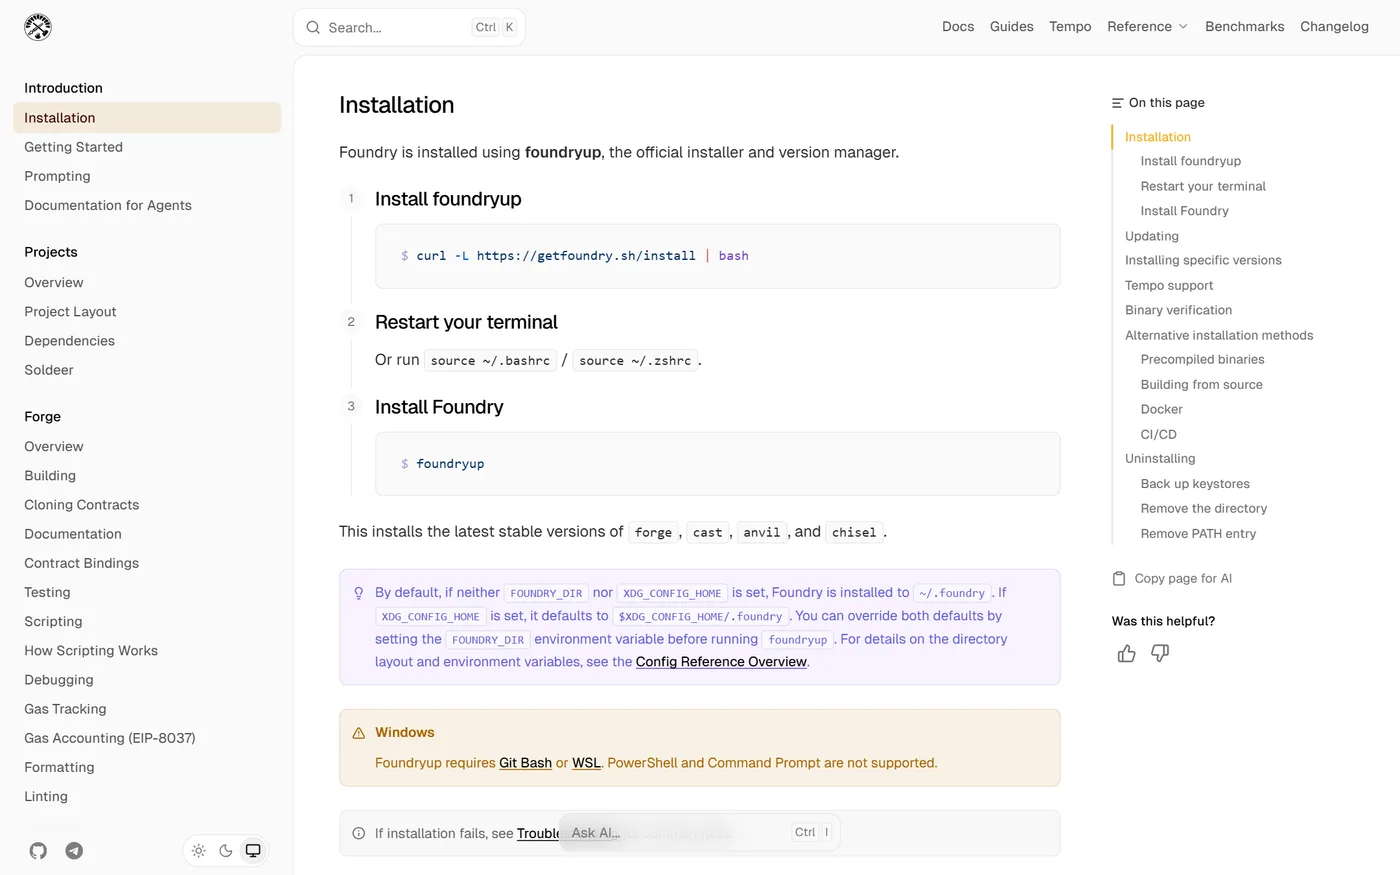The height and width of the screenshot is (875, 1400).
Task: Open Tempo in top navigation
Action: click(1070, 27)
